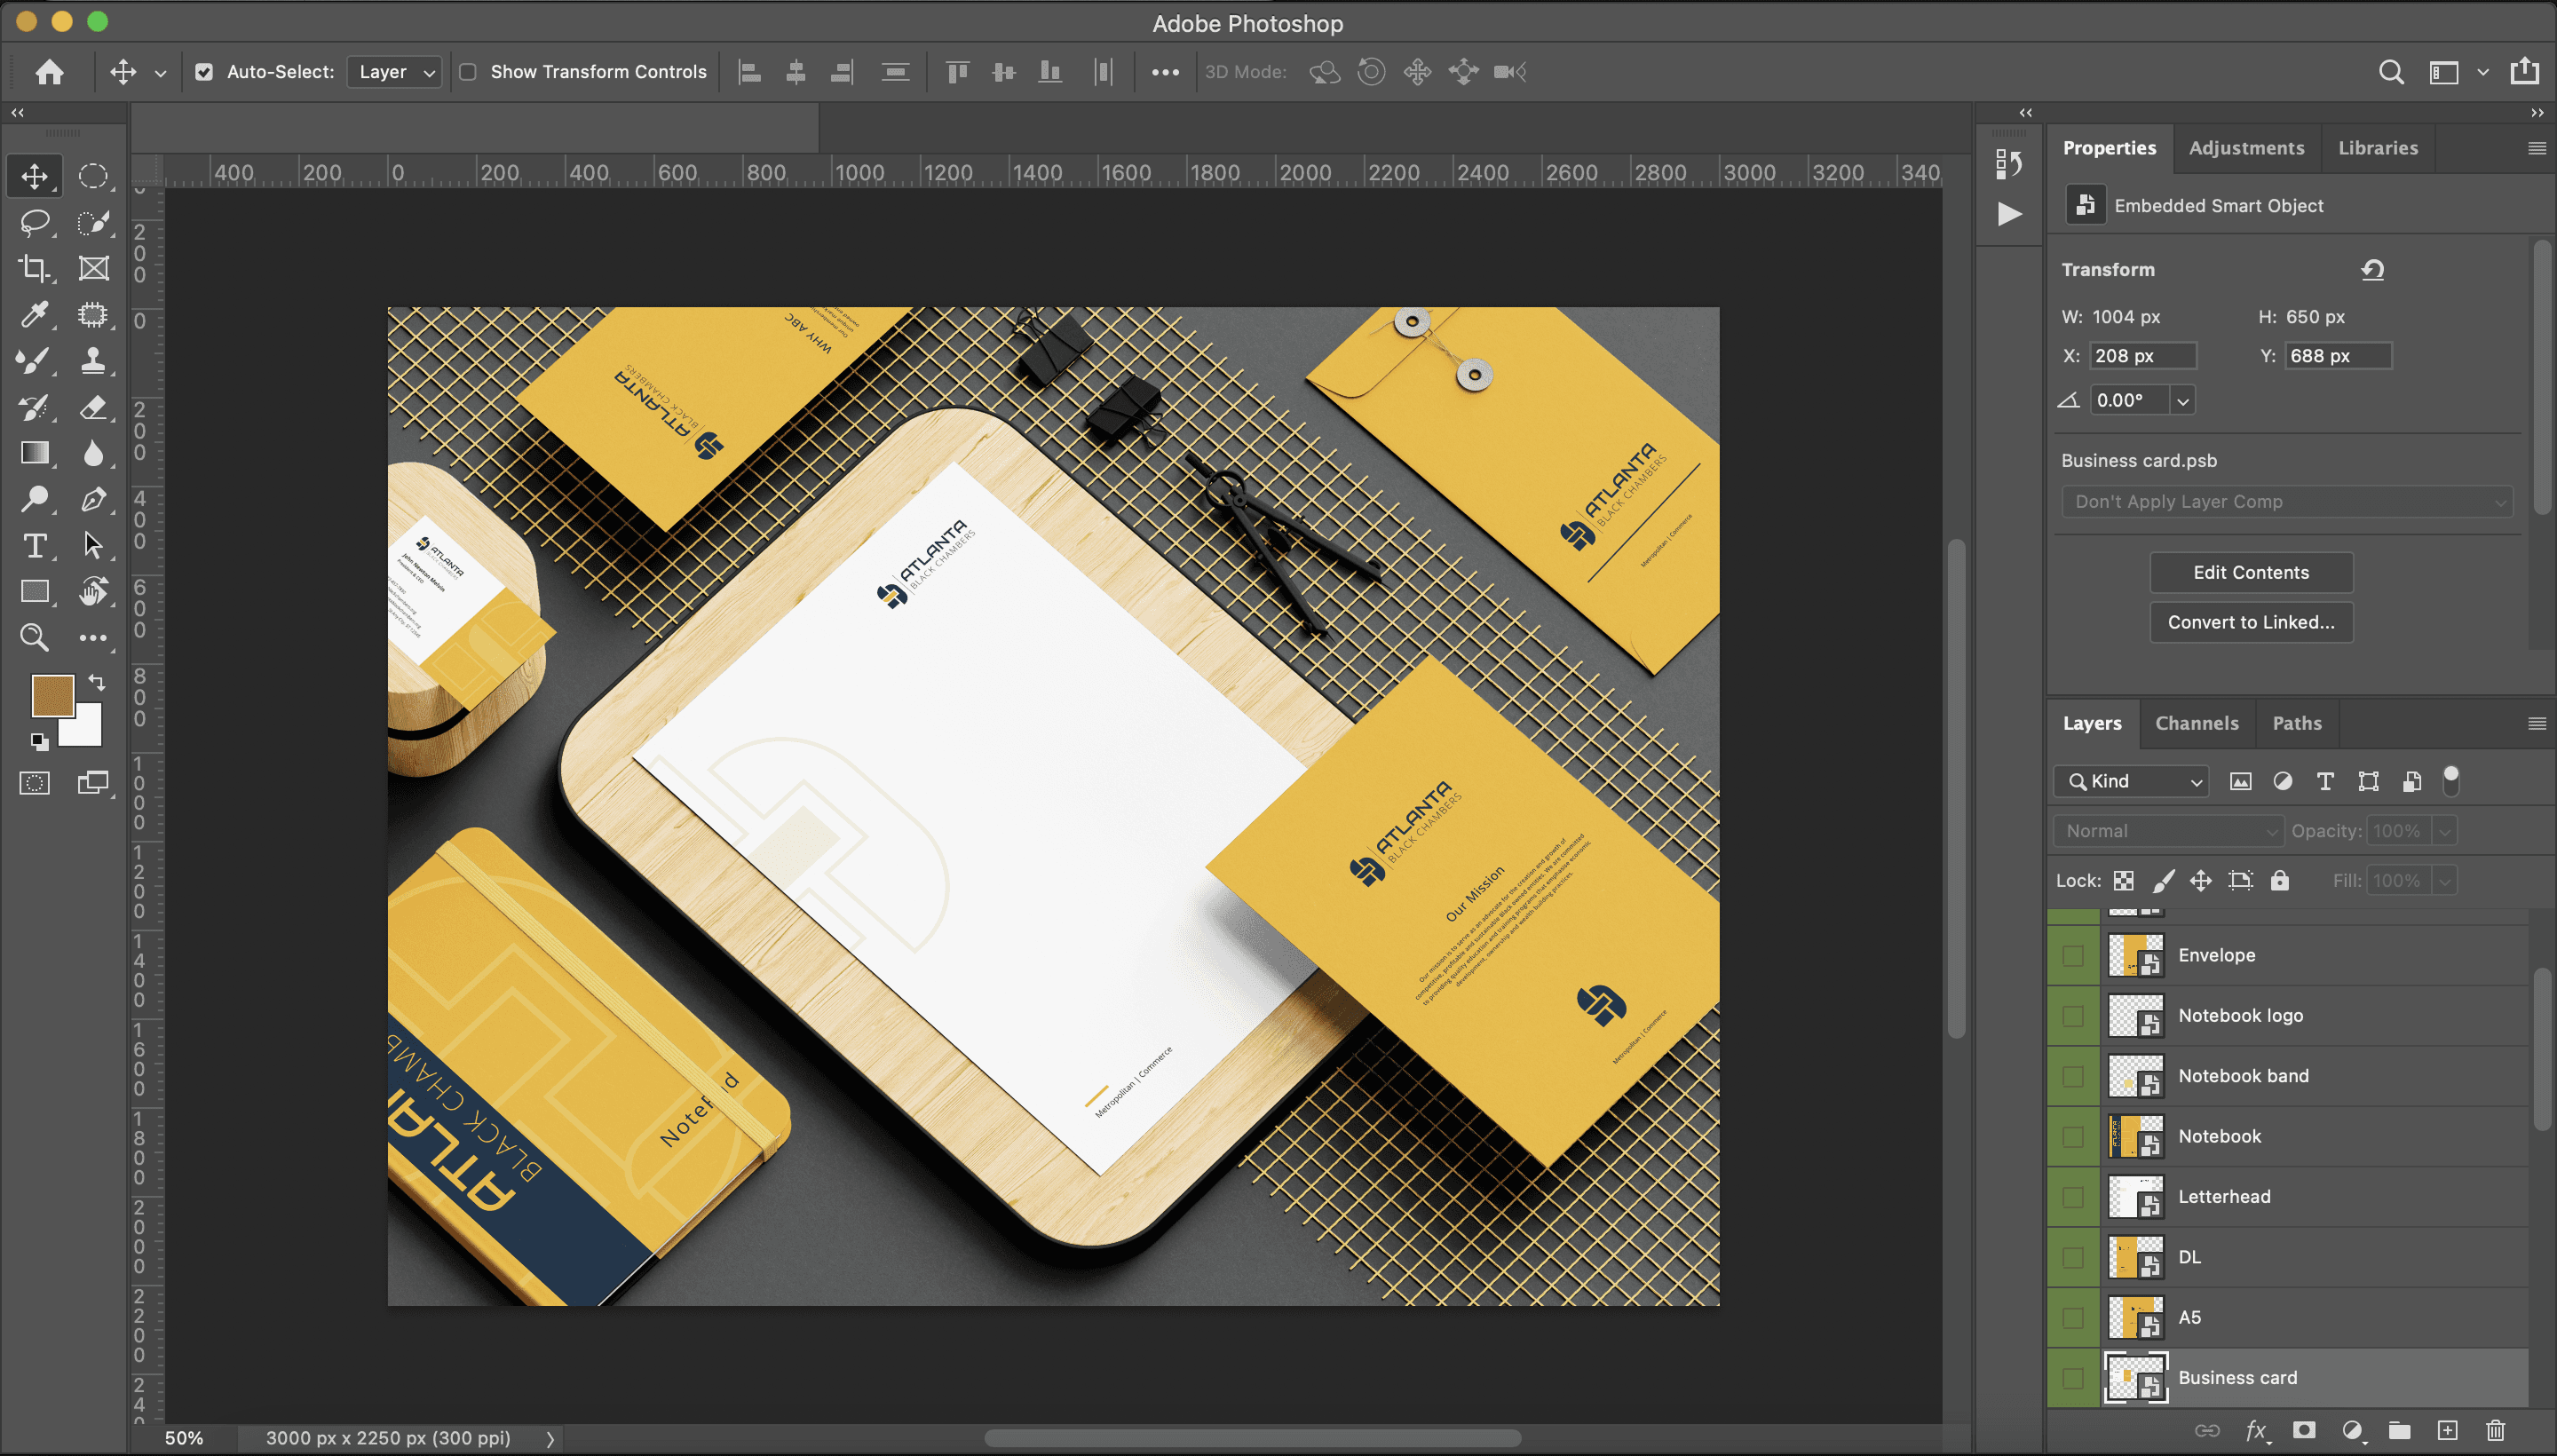Choose the Path Selection tool
2557x1456 pixels.
coord(93,545)
